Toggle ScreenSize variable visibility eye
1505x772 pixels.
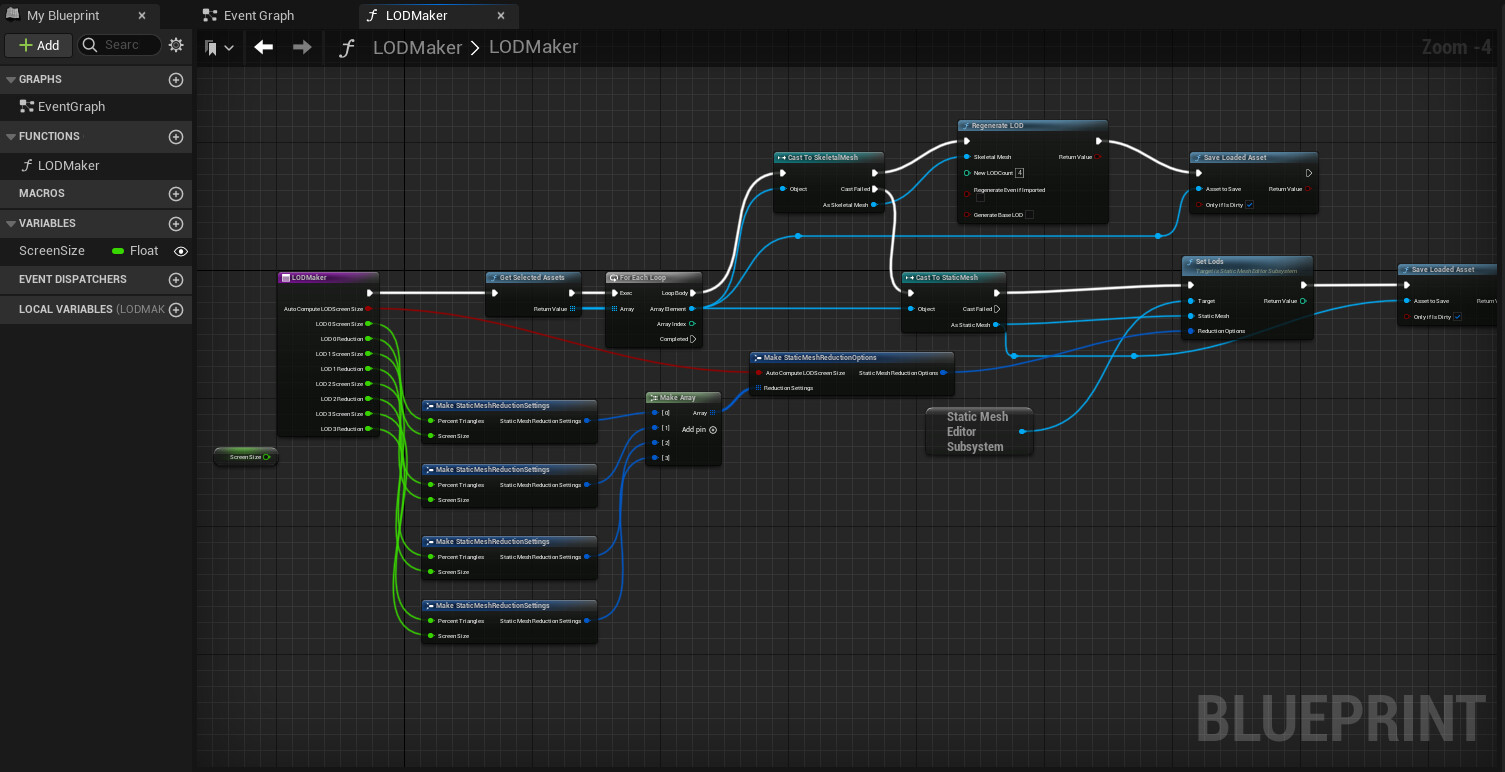click(181, 251)
